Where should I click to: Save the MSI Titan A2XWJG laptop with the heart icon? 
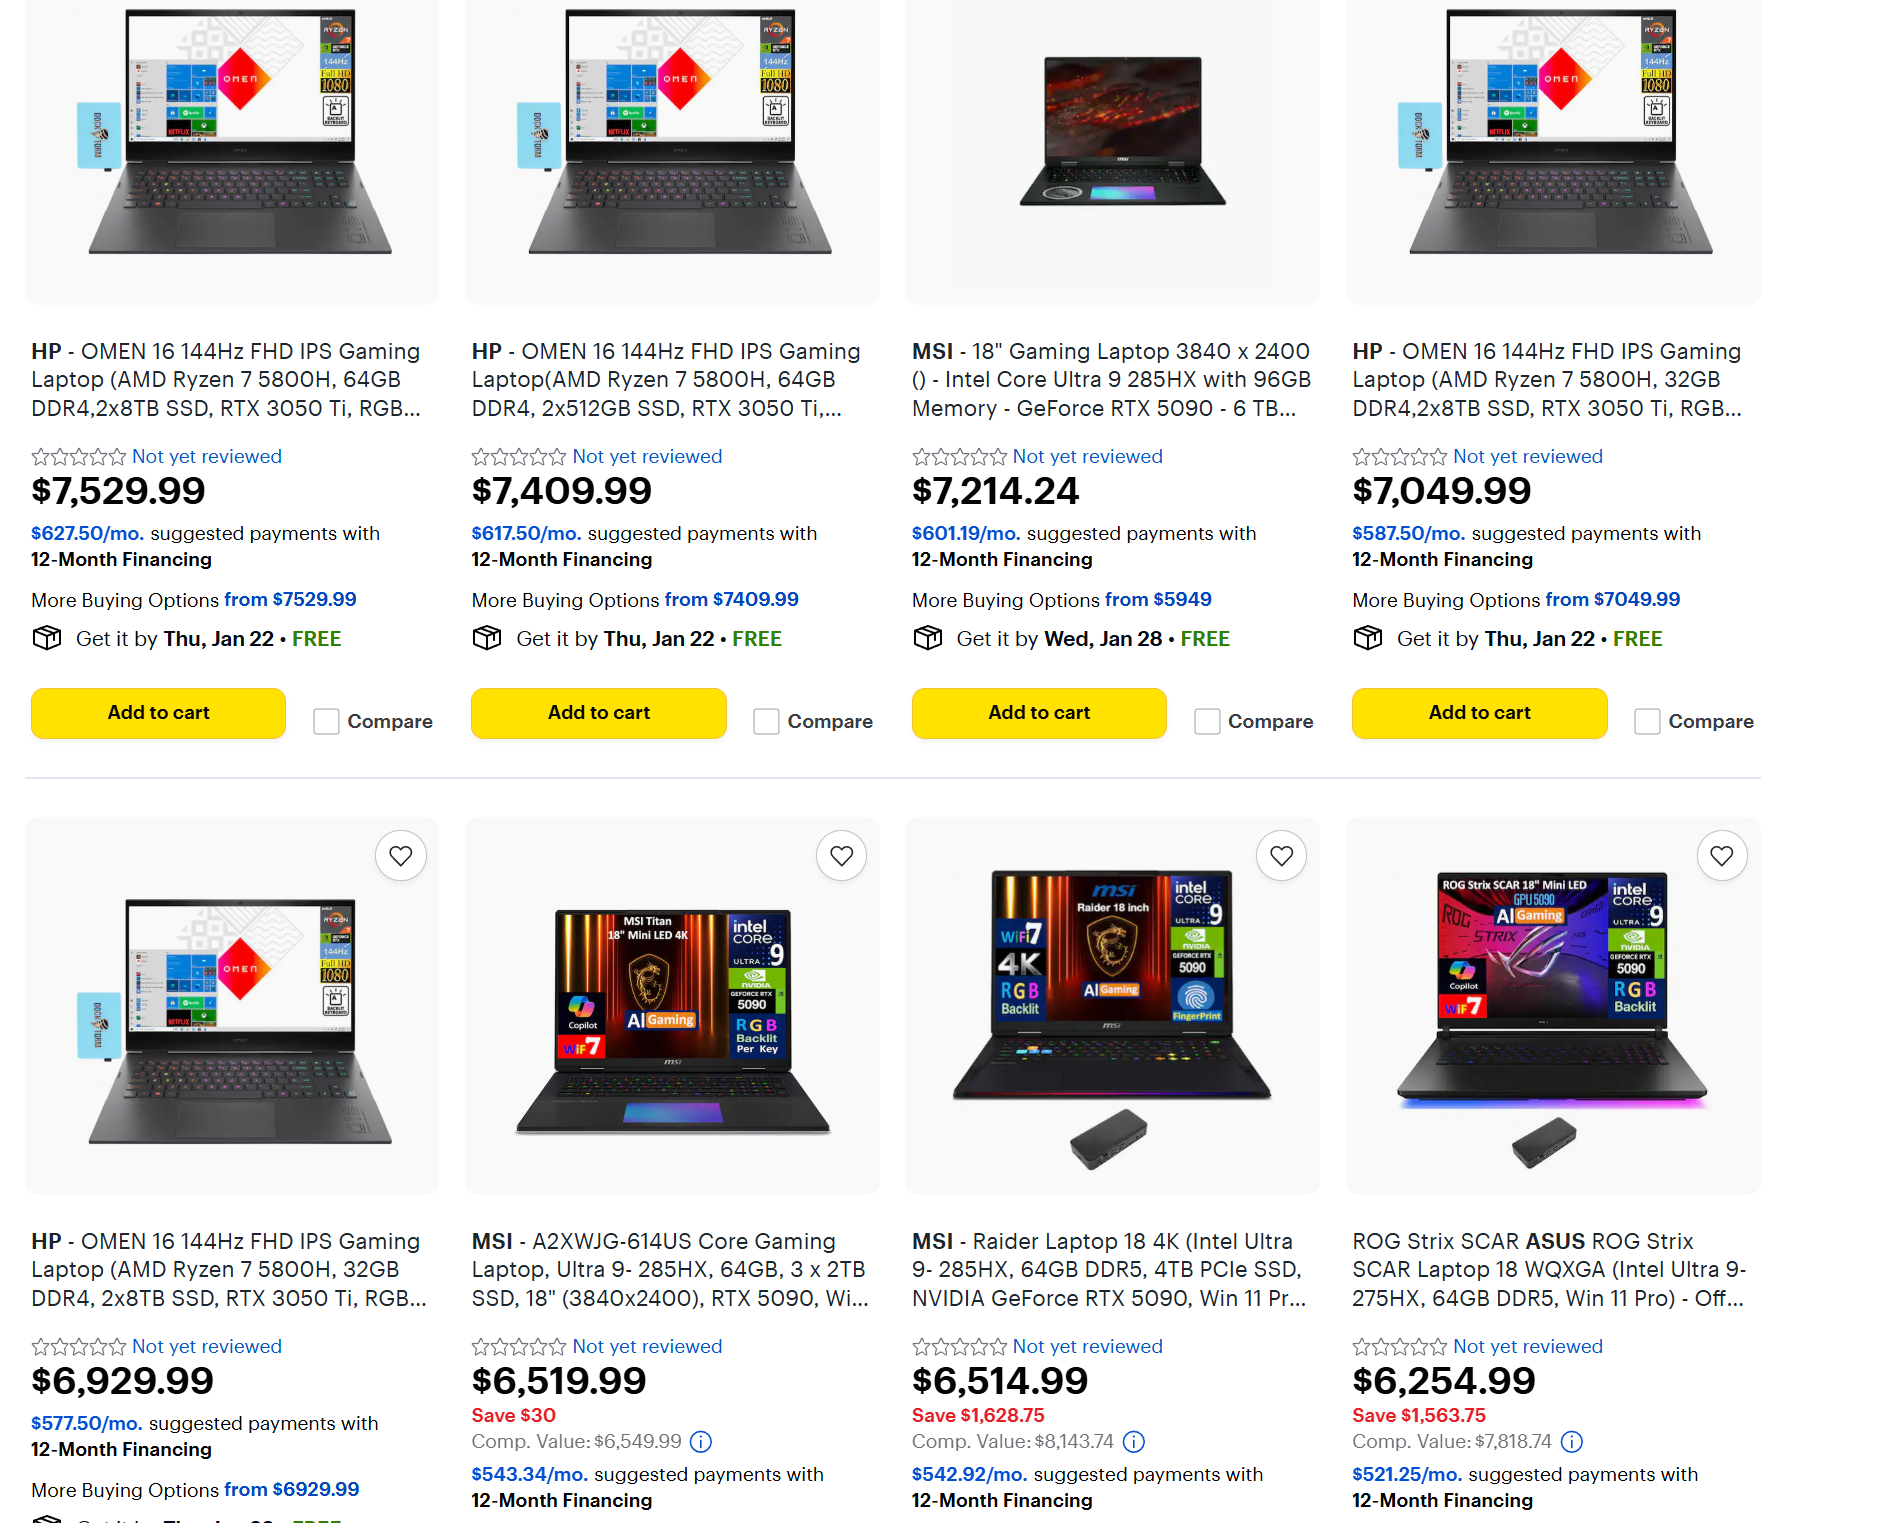[x=841, y=856]
